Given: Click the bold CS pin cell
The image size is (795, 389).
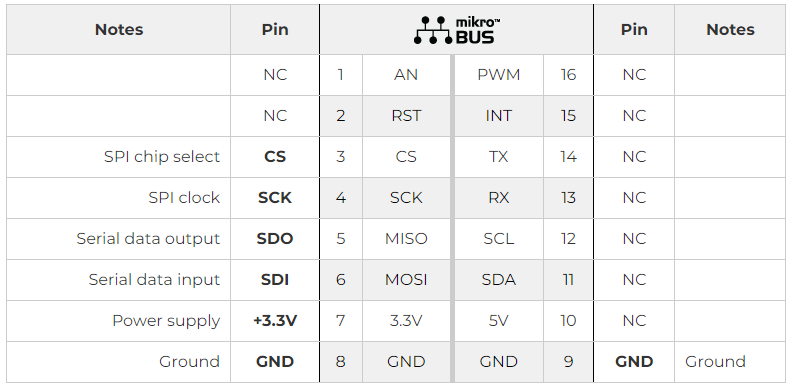Looking at the screenshot, I should point(275,157).
